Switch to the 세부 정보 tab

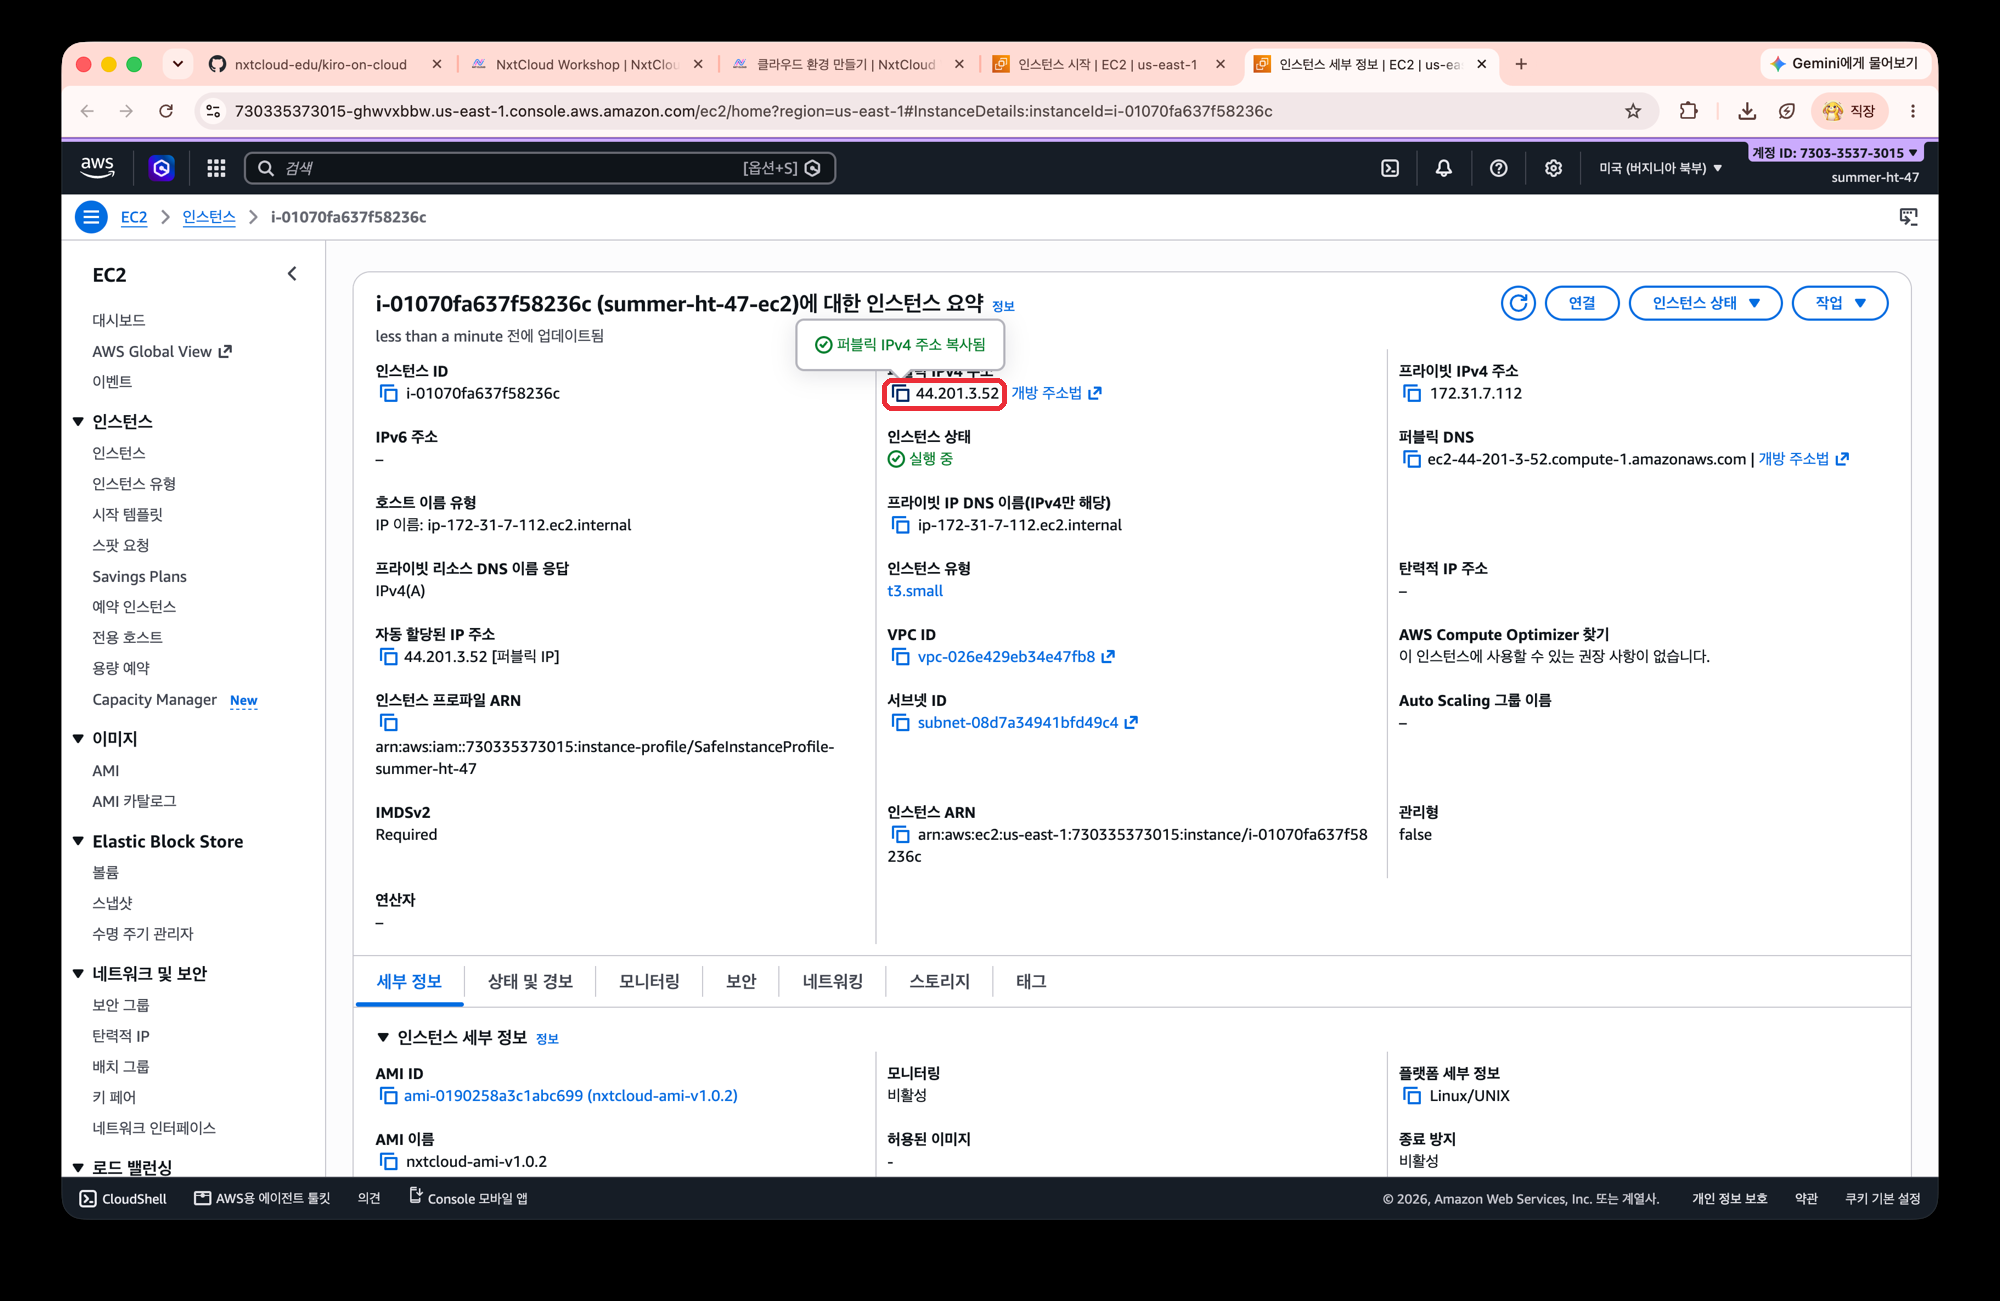409,982
